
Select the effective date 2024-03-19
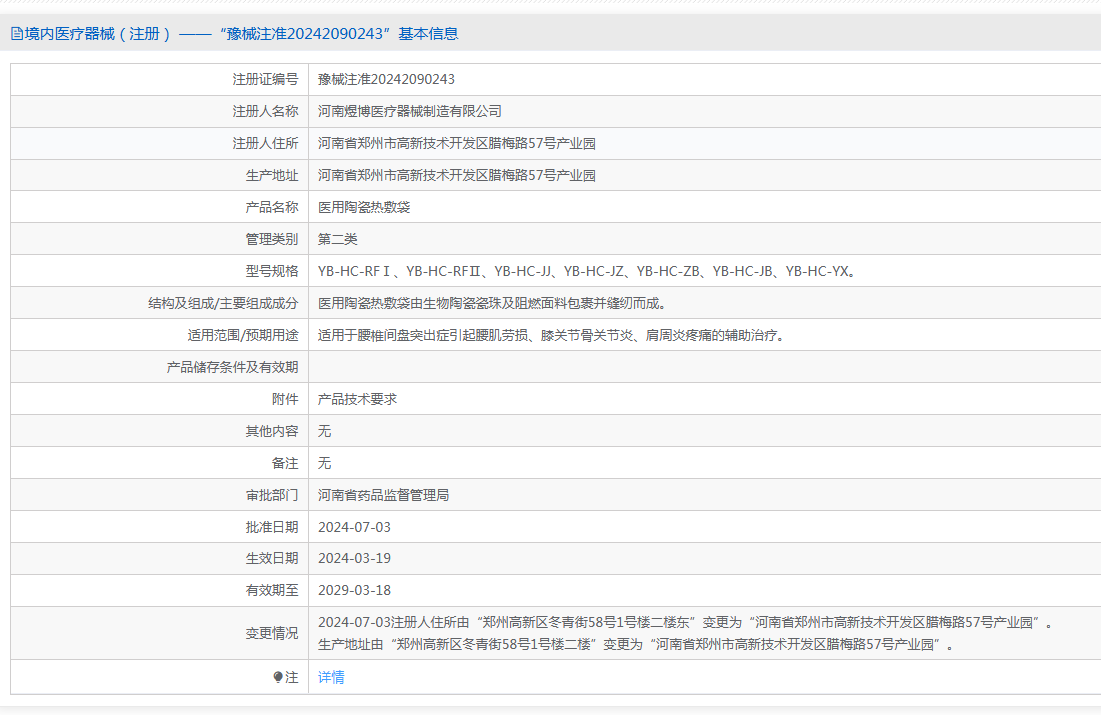point(355,558)
